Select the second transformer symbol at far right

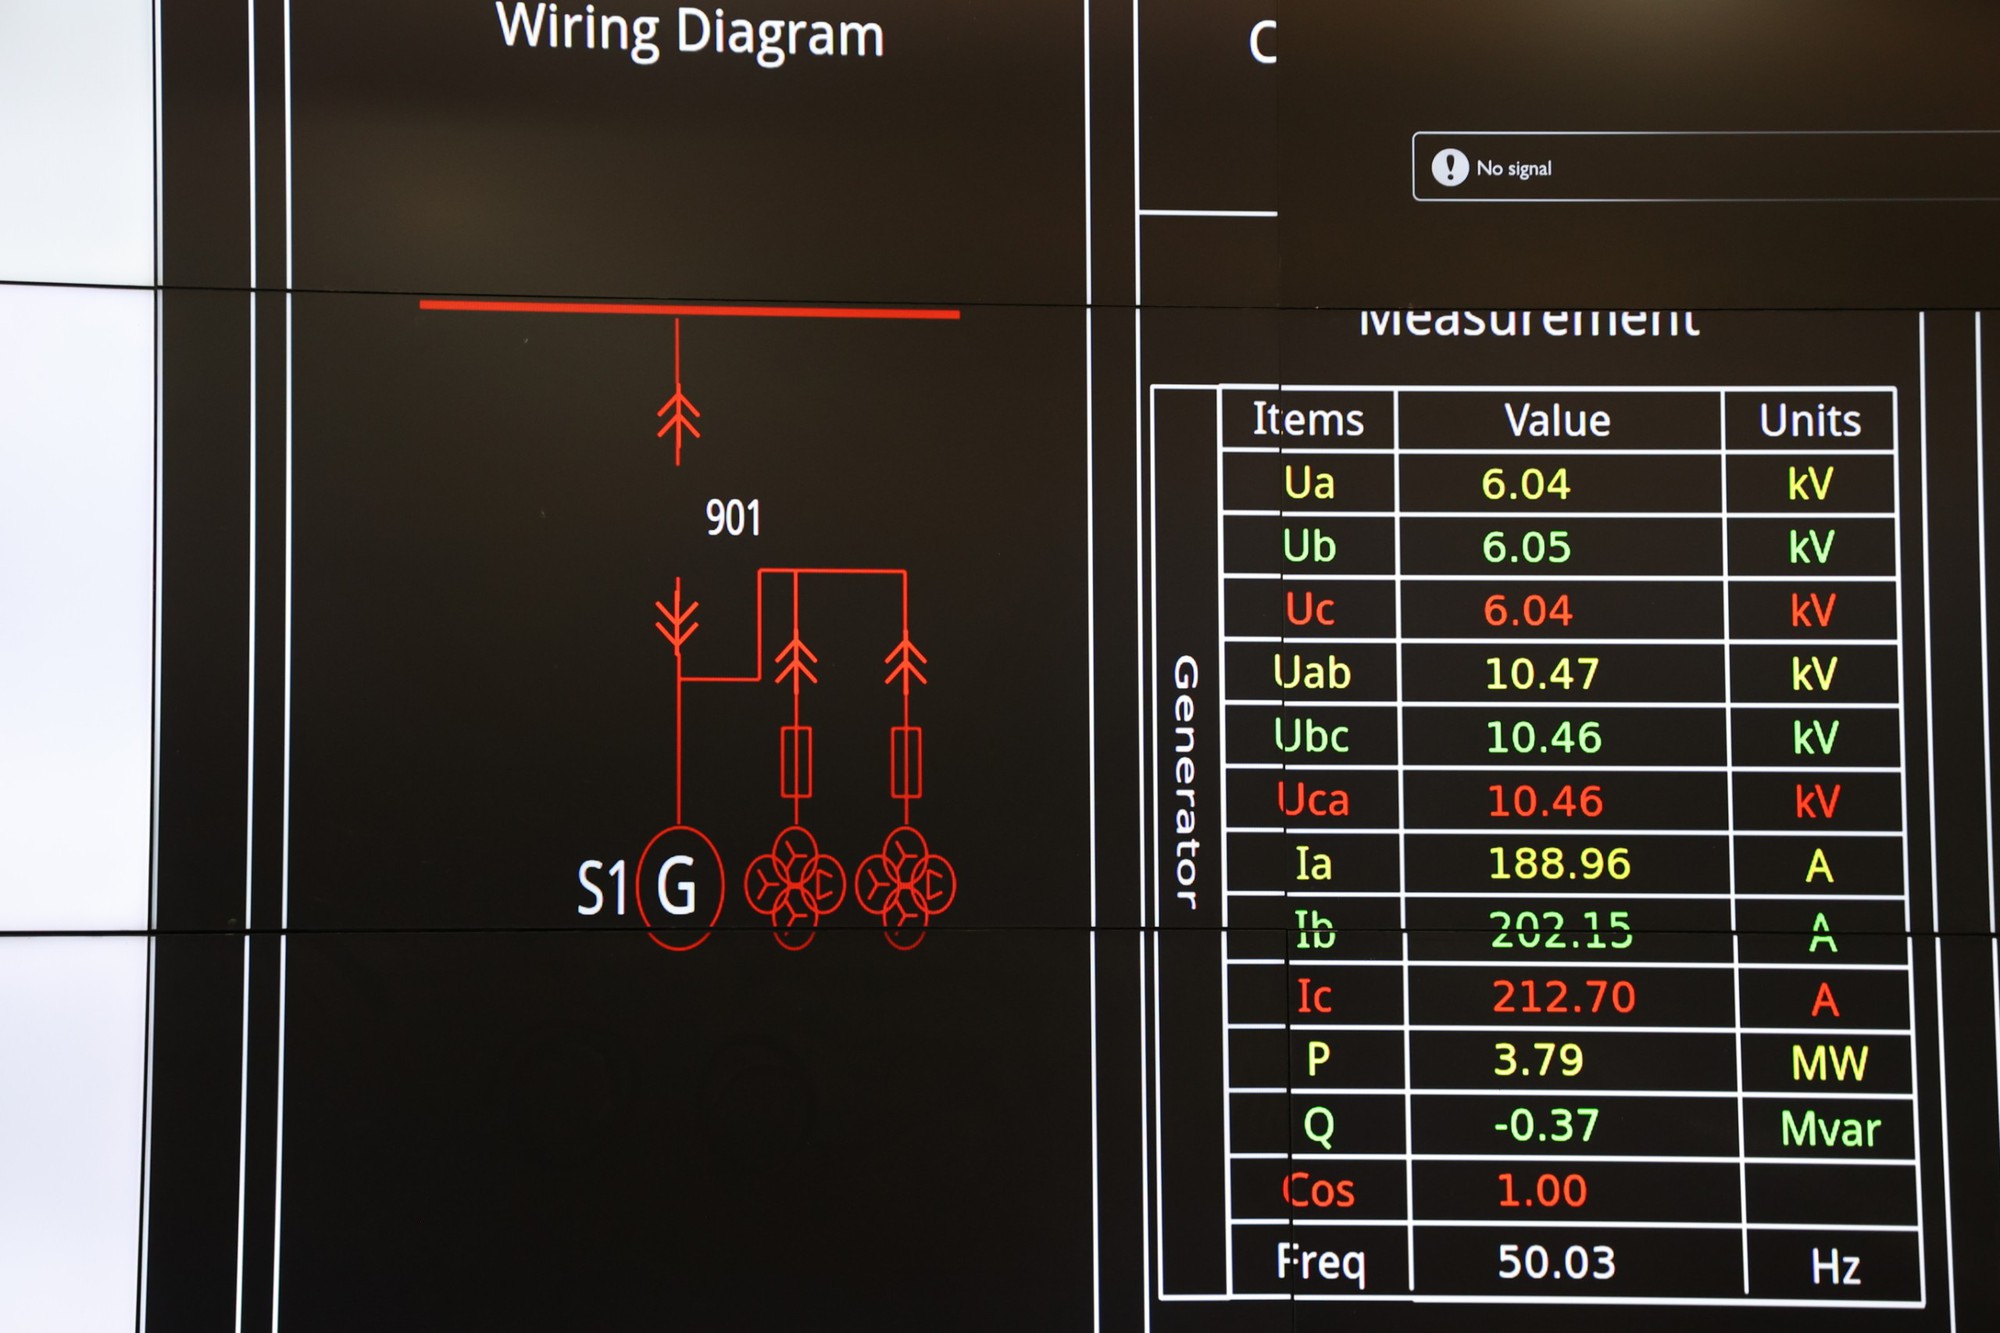pyautogui.click(x=905, y=887)
